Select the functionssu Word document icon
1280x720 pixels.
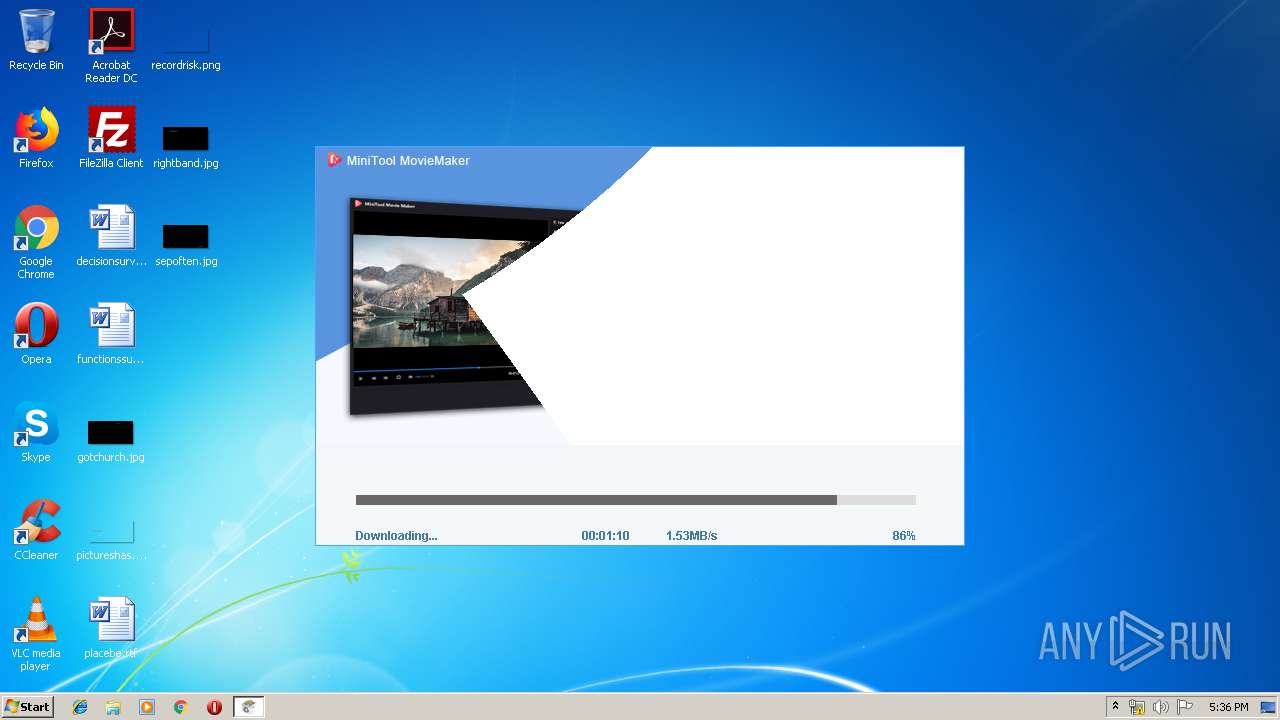coord(111,334)
